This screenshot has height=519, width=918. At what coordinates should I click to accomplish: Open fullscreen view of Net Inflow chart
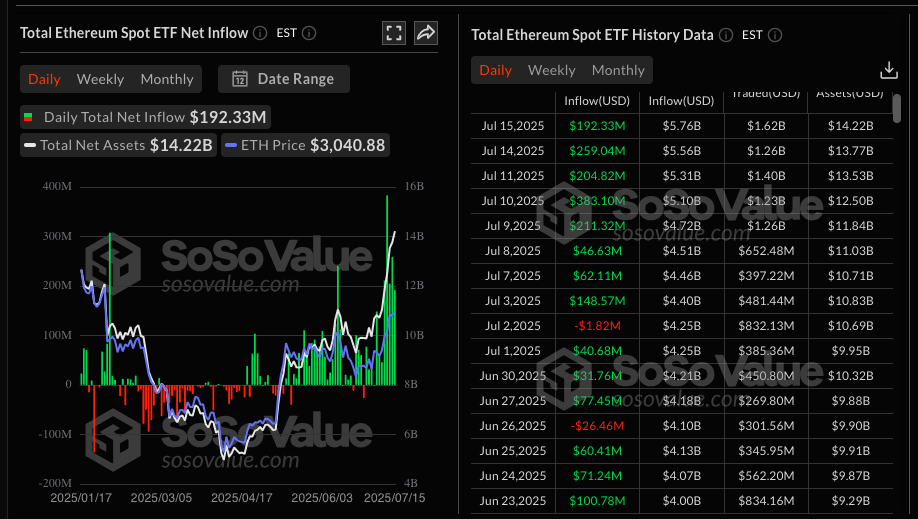[x=394, y=33]
